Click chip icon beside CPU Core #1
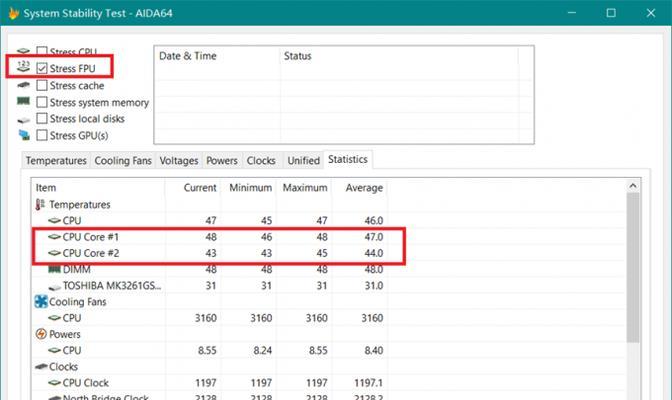 point(54,237)
